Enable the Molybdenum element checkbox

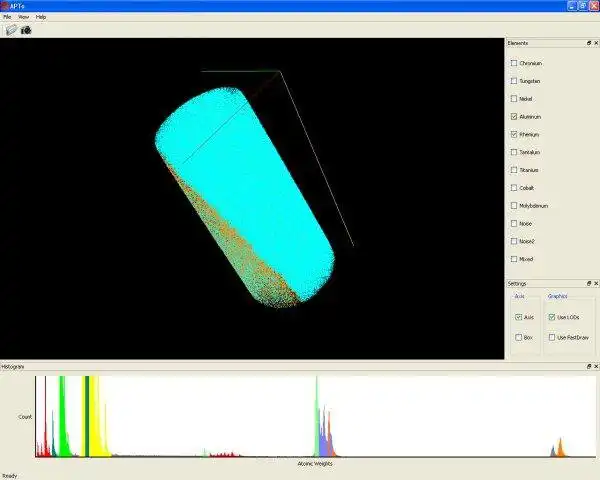[514, 206]
